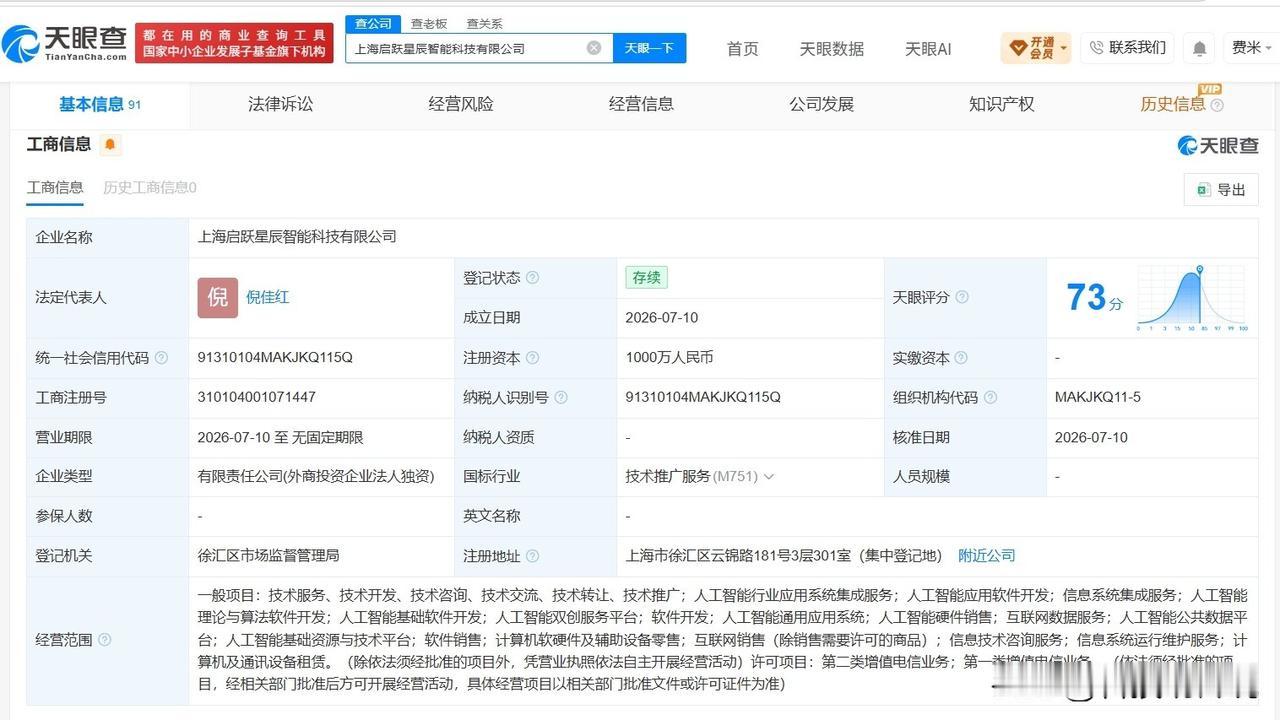Click the 73分 score value
This screenshot has width=1280, height=720.
[1094, 298]
